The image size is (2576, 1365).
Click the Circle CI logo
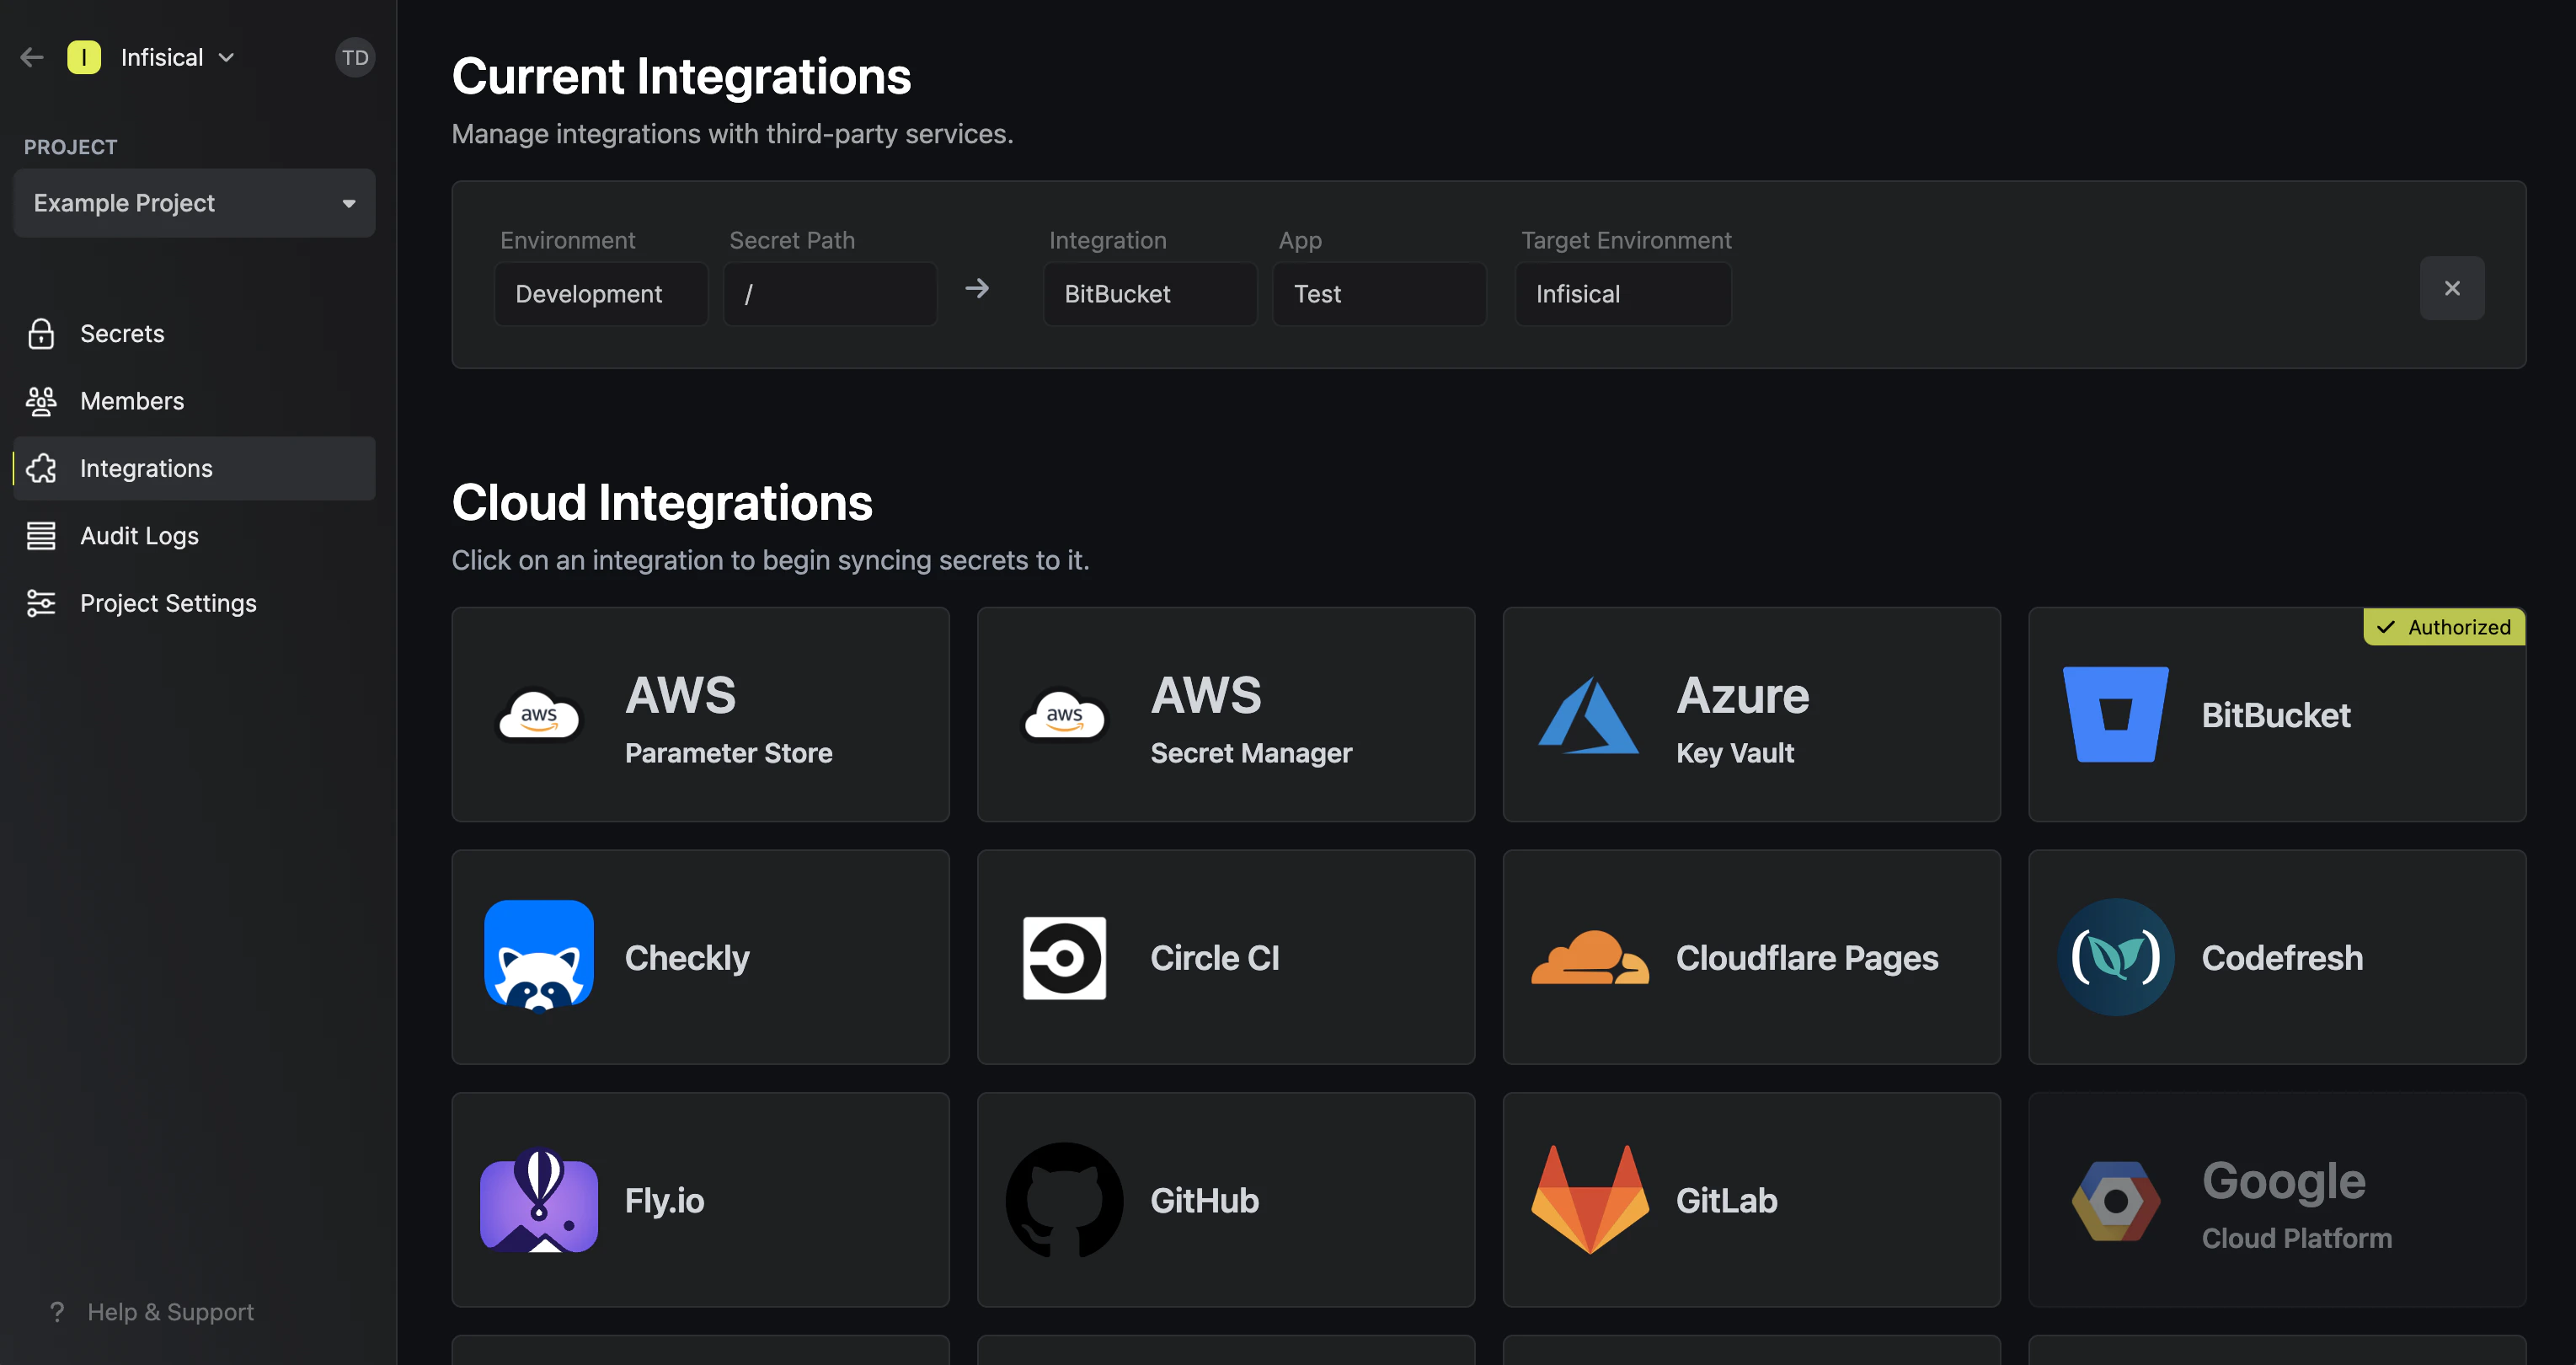[1064, 957]
